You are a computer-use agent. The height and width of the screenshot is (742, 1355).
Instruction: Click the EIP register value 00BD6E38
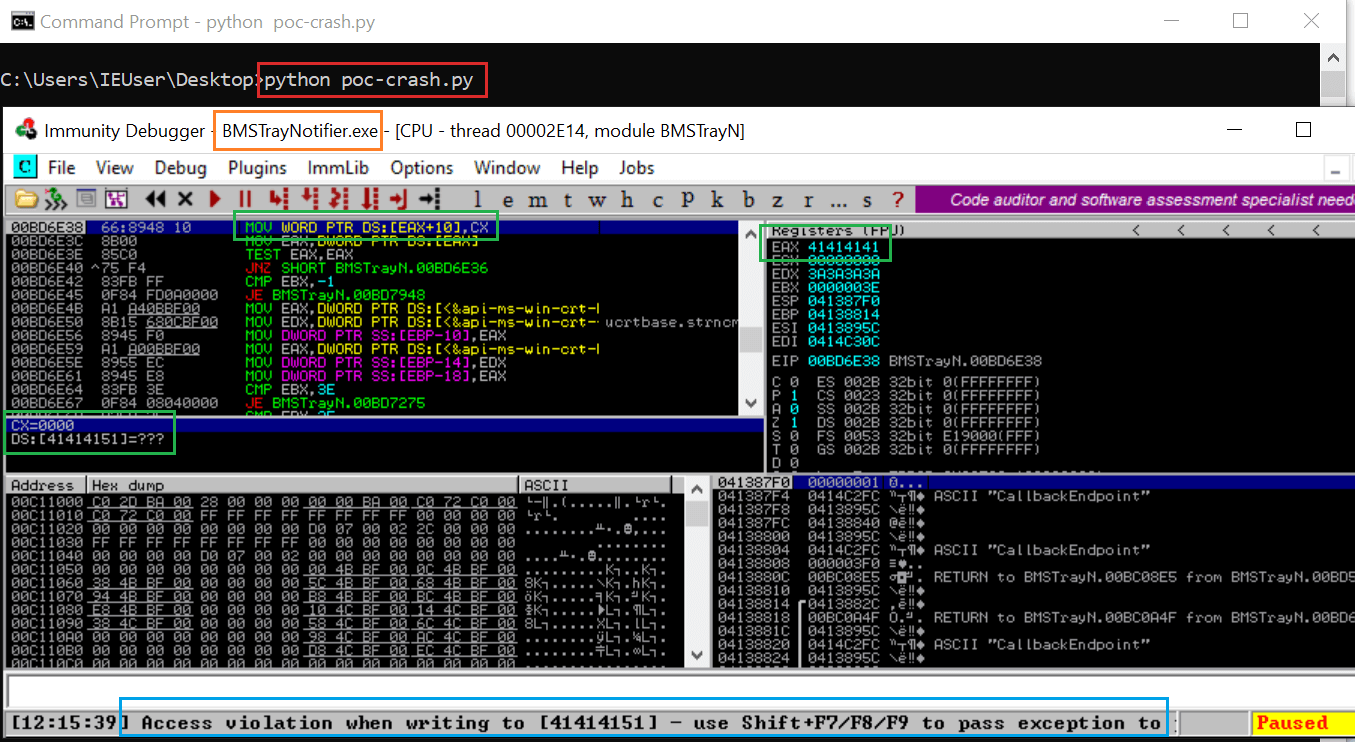(x=843, y=360)
